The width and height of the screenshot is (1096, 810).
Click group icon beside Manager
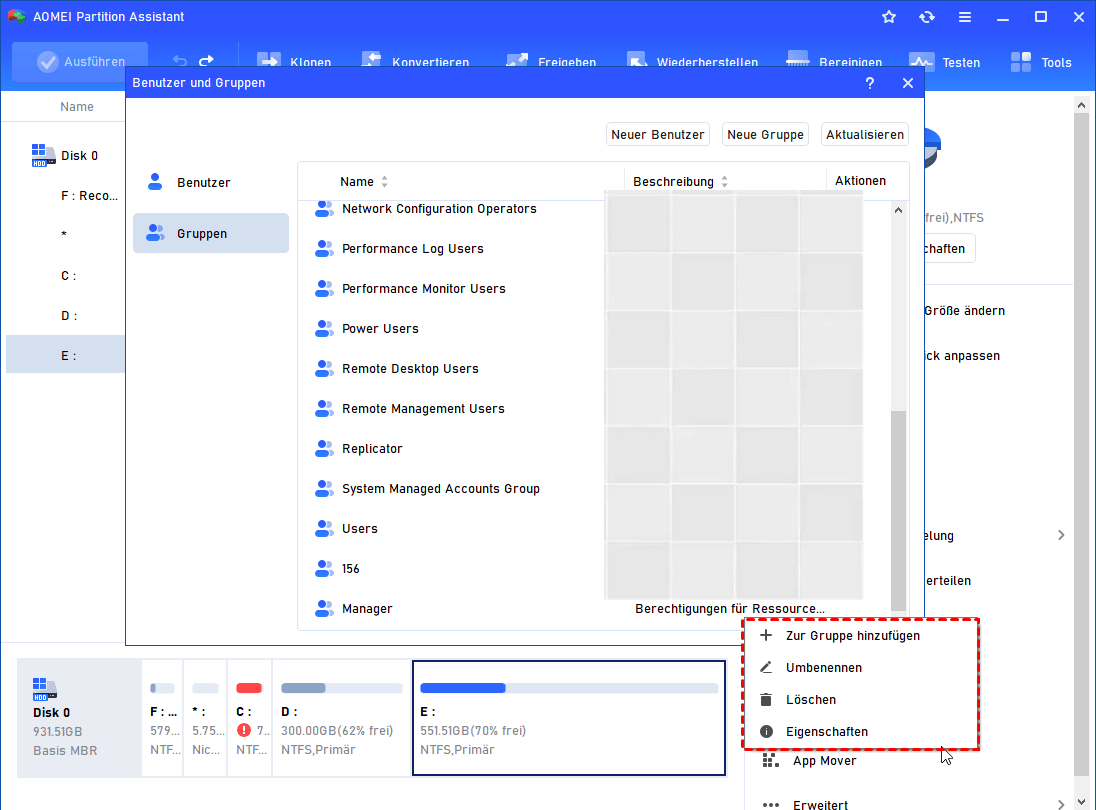(324, 609)
